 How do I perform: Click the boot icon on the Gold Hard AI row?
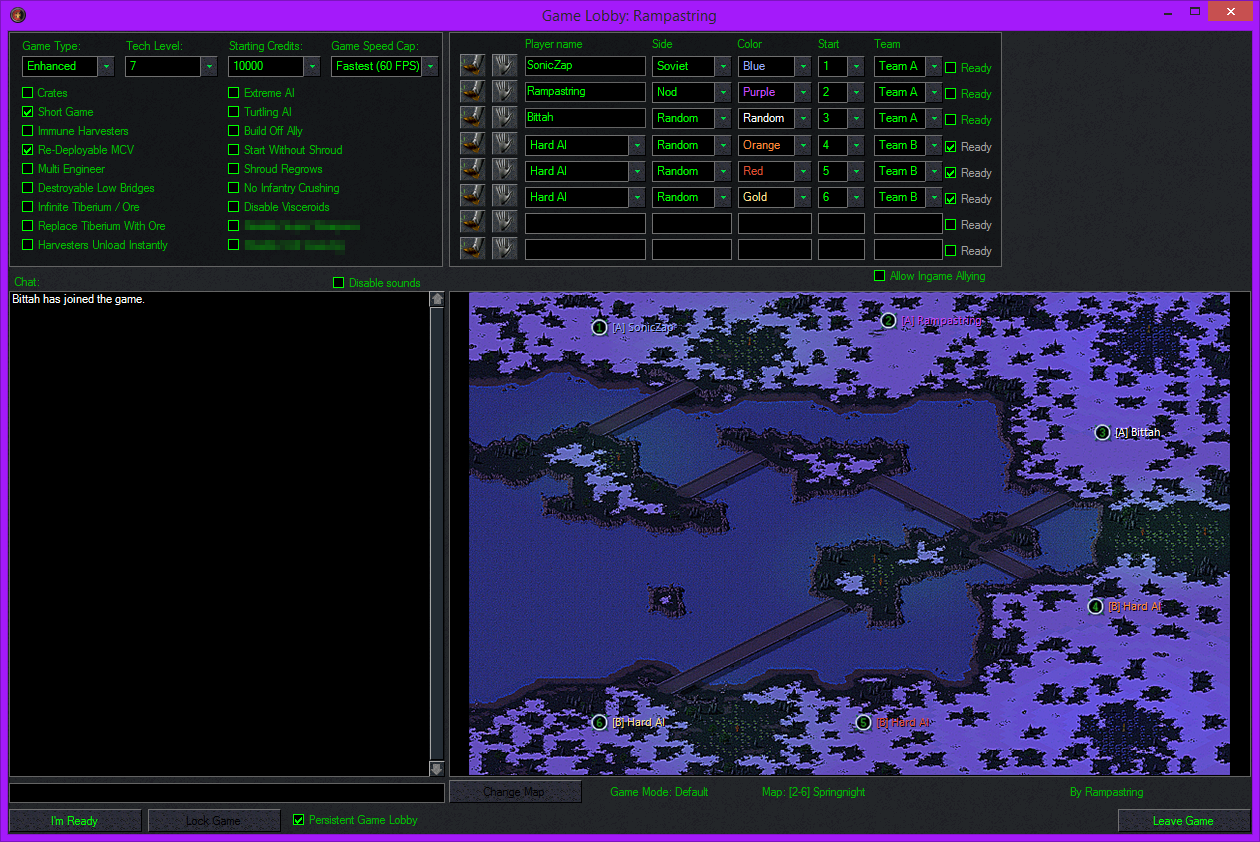click(x=472, y=197)
